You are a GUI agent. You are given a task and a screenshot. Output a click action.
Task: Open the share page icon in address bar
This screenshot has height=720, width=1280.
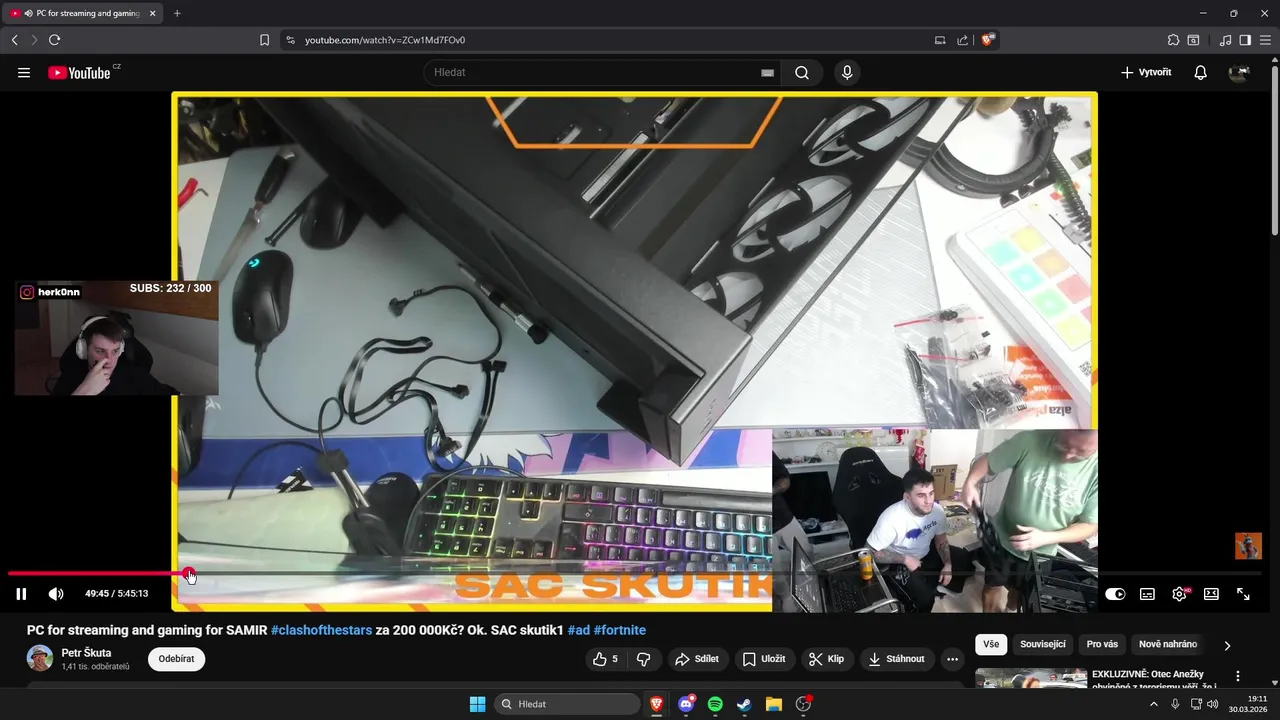click(962, 40)
